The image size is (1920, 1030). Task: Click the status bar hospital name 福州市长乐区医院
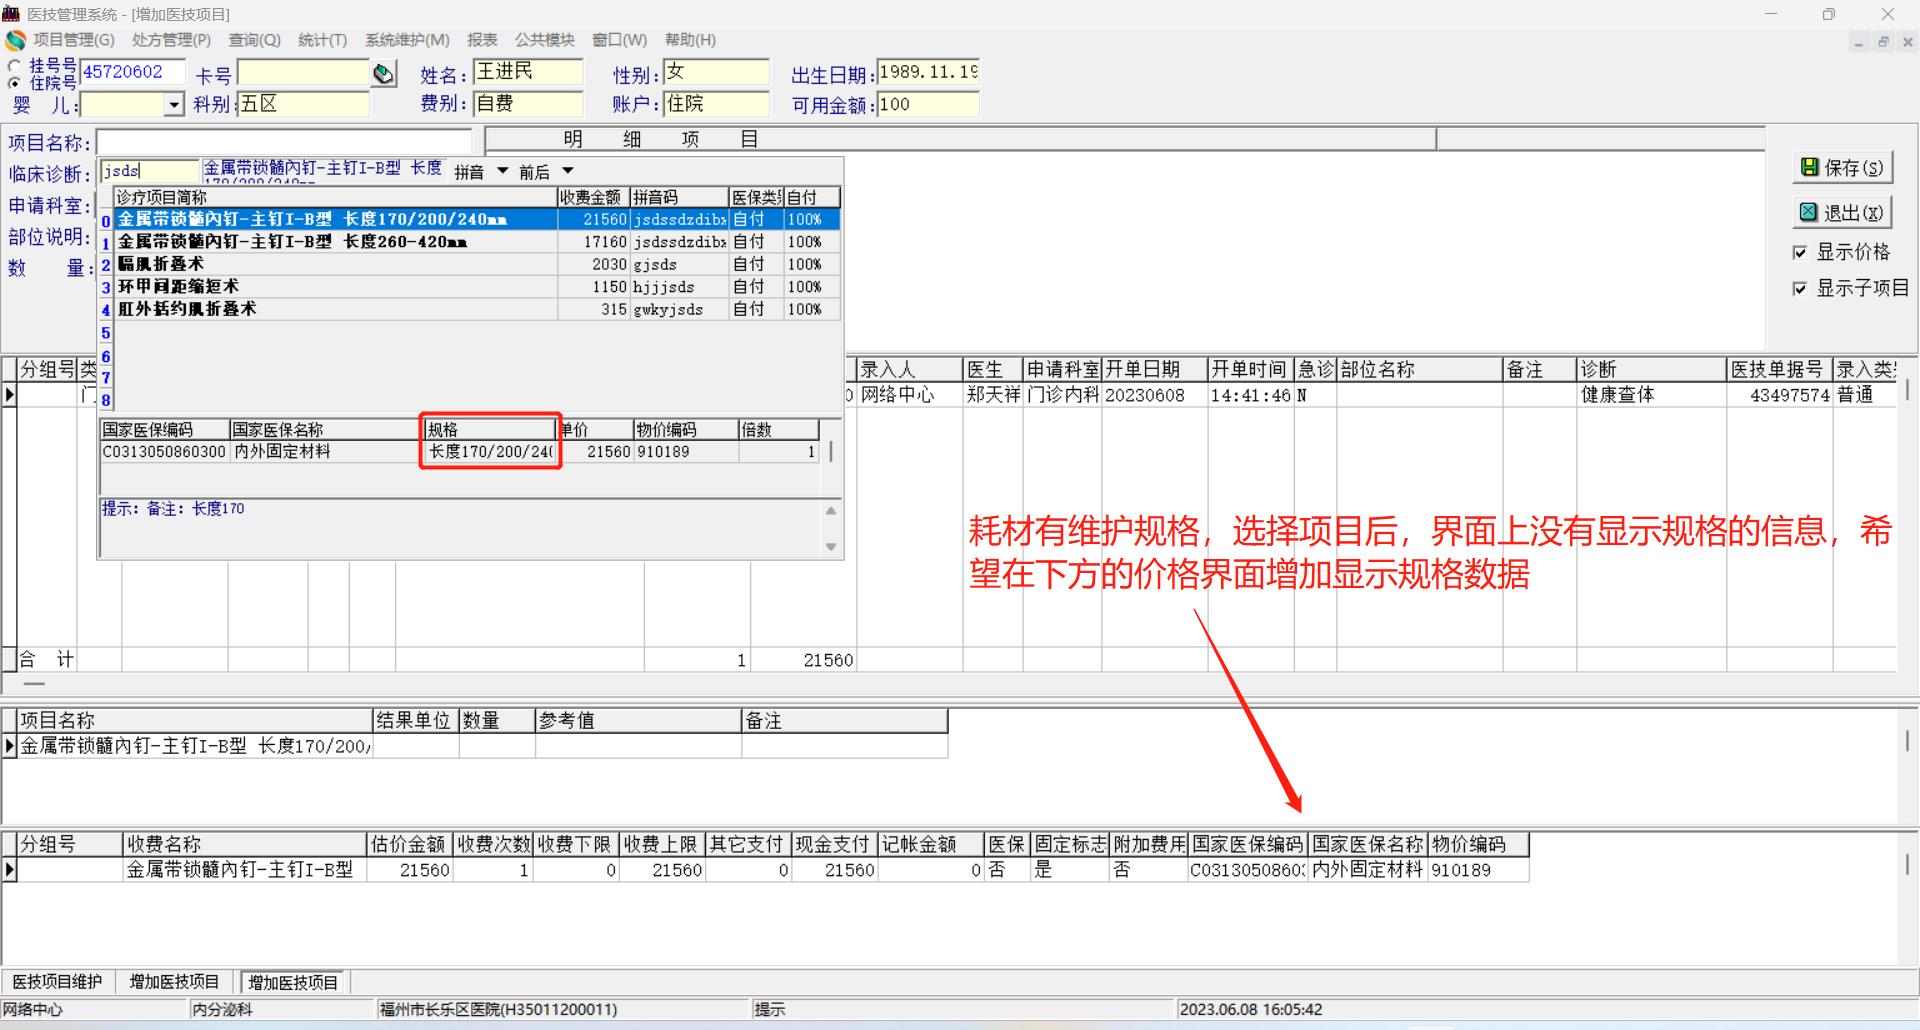(498, 1010)
